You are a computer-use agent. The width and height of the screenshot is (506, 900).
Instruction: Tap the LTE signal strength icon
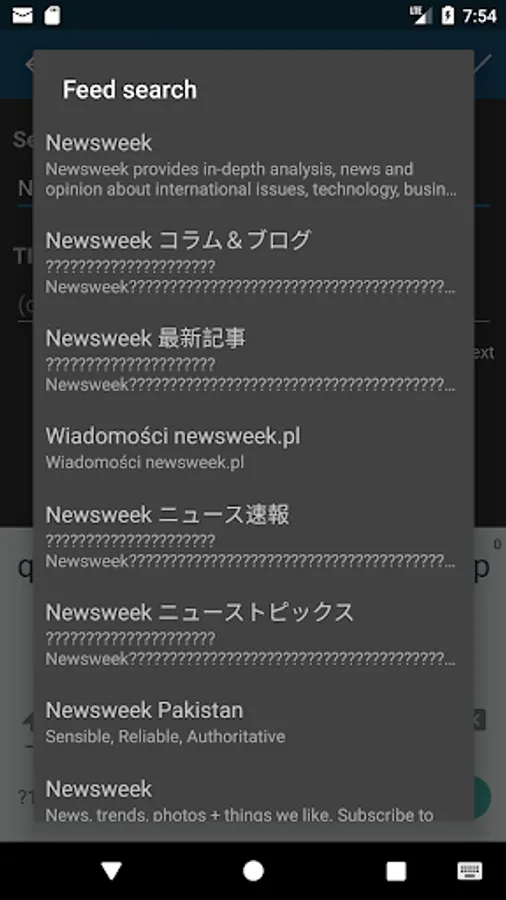(421, 15)
